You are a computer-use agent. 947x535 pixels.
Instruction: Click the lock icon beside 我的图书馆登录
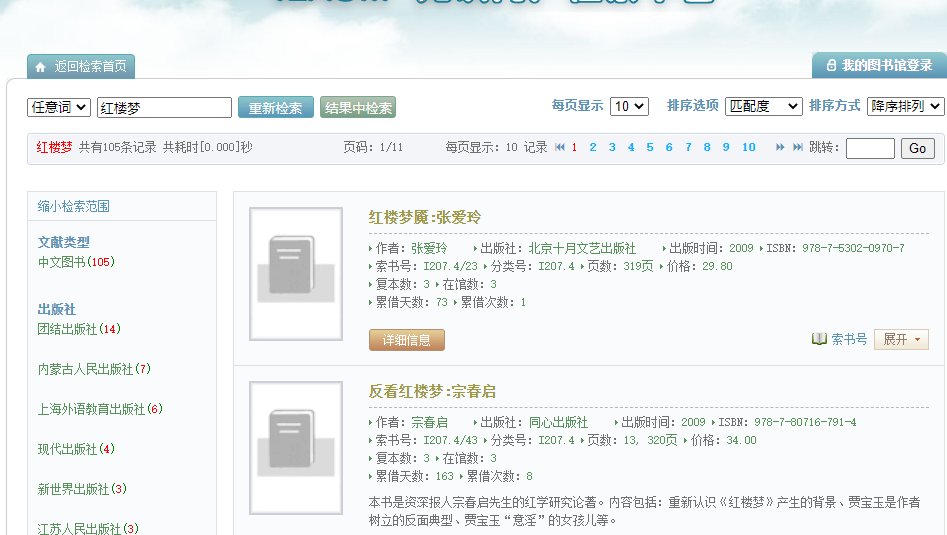pyautogui.click(x=831, y=65)
